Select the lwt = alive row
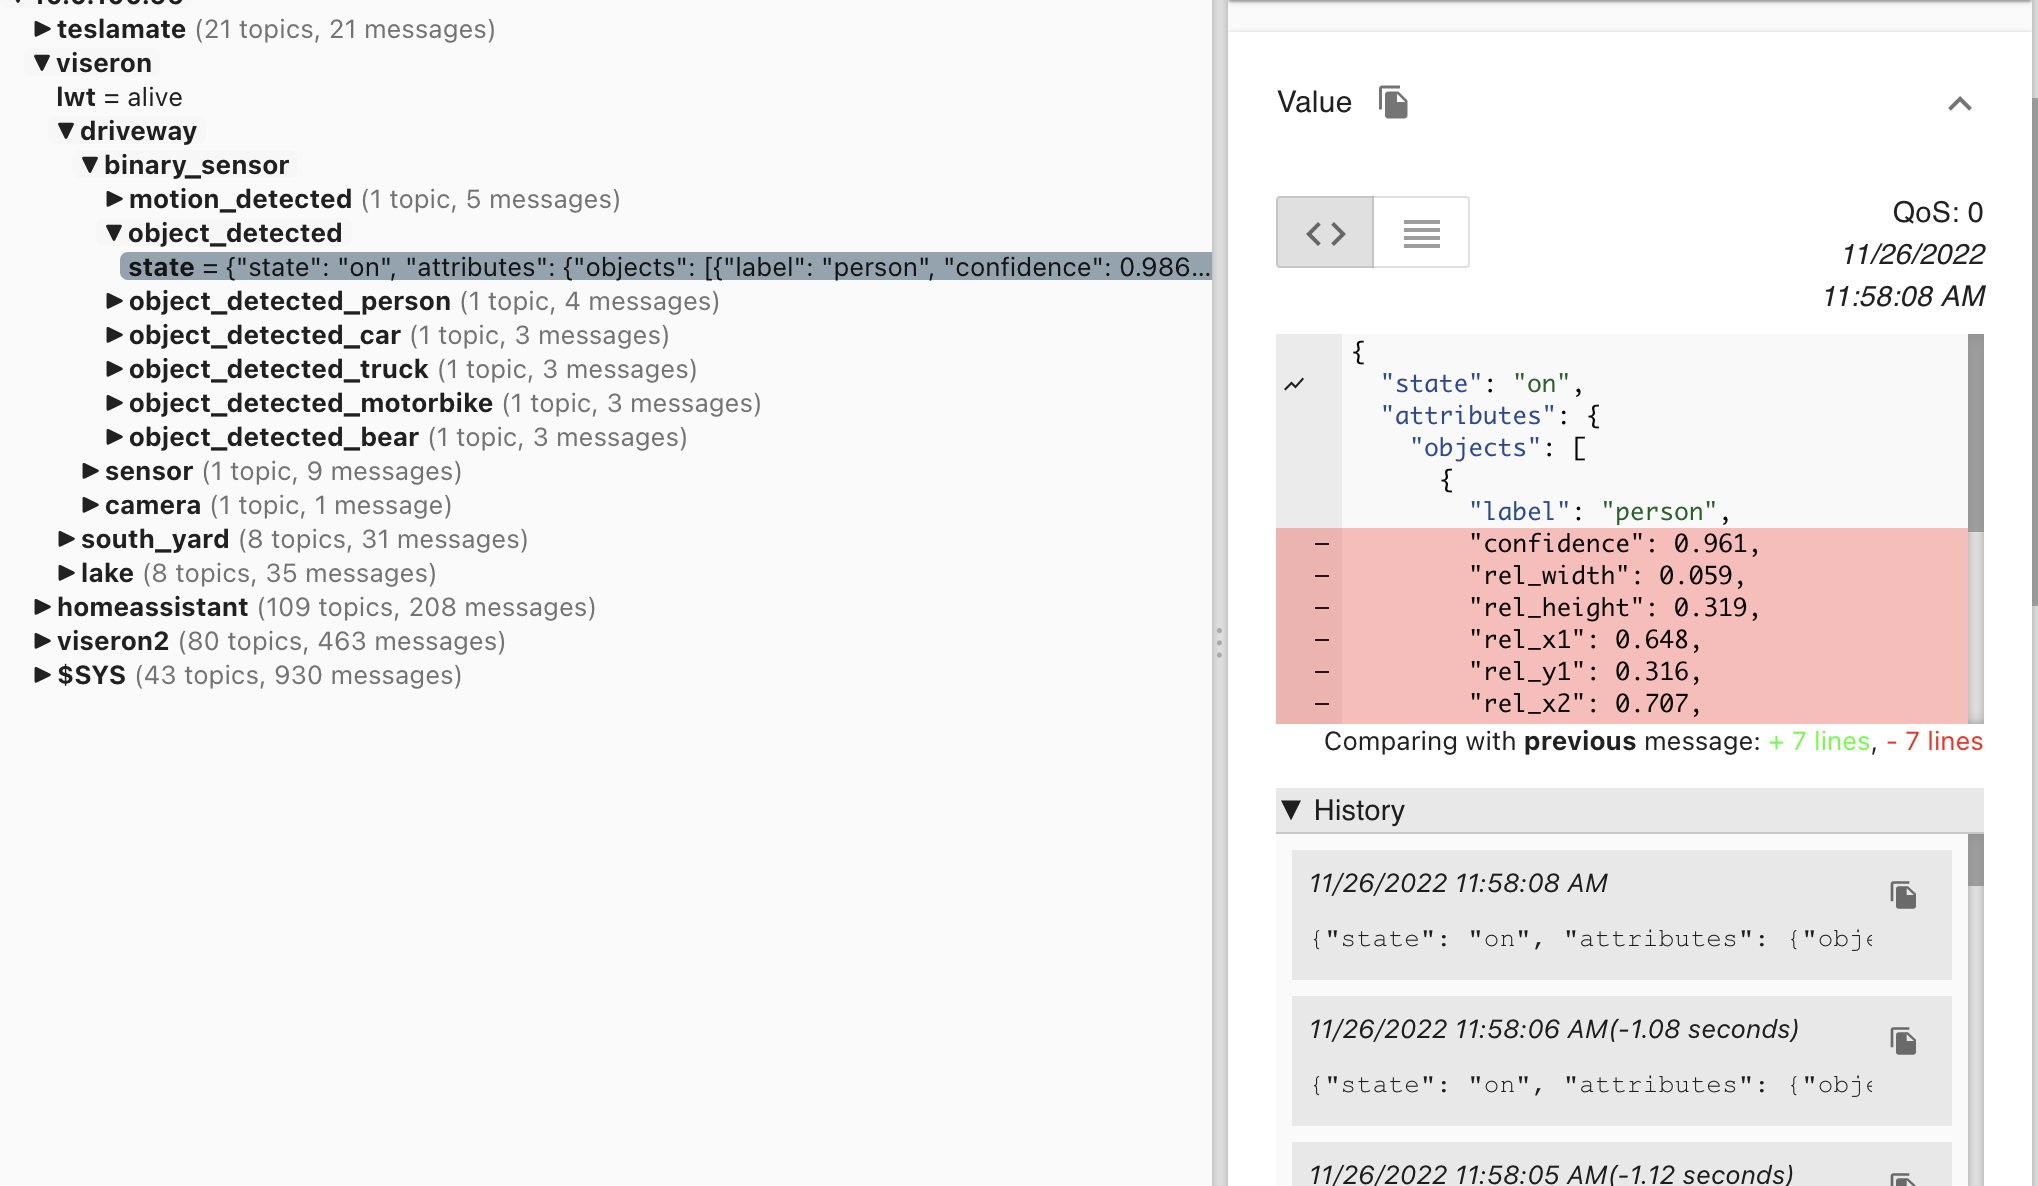Image resolution: width=2038 pixels, height=1186 pixels. (x=119, y=97)
